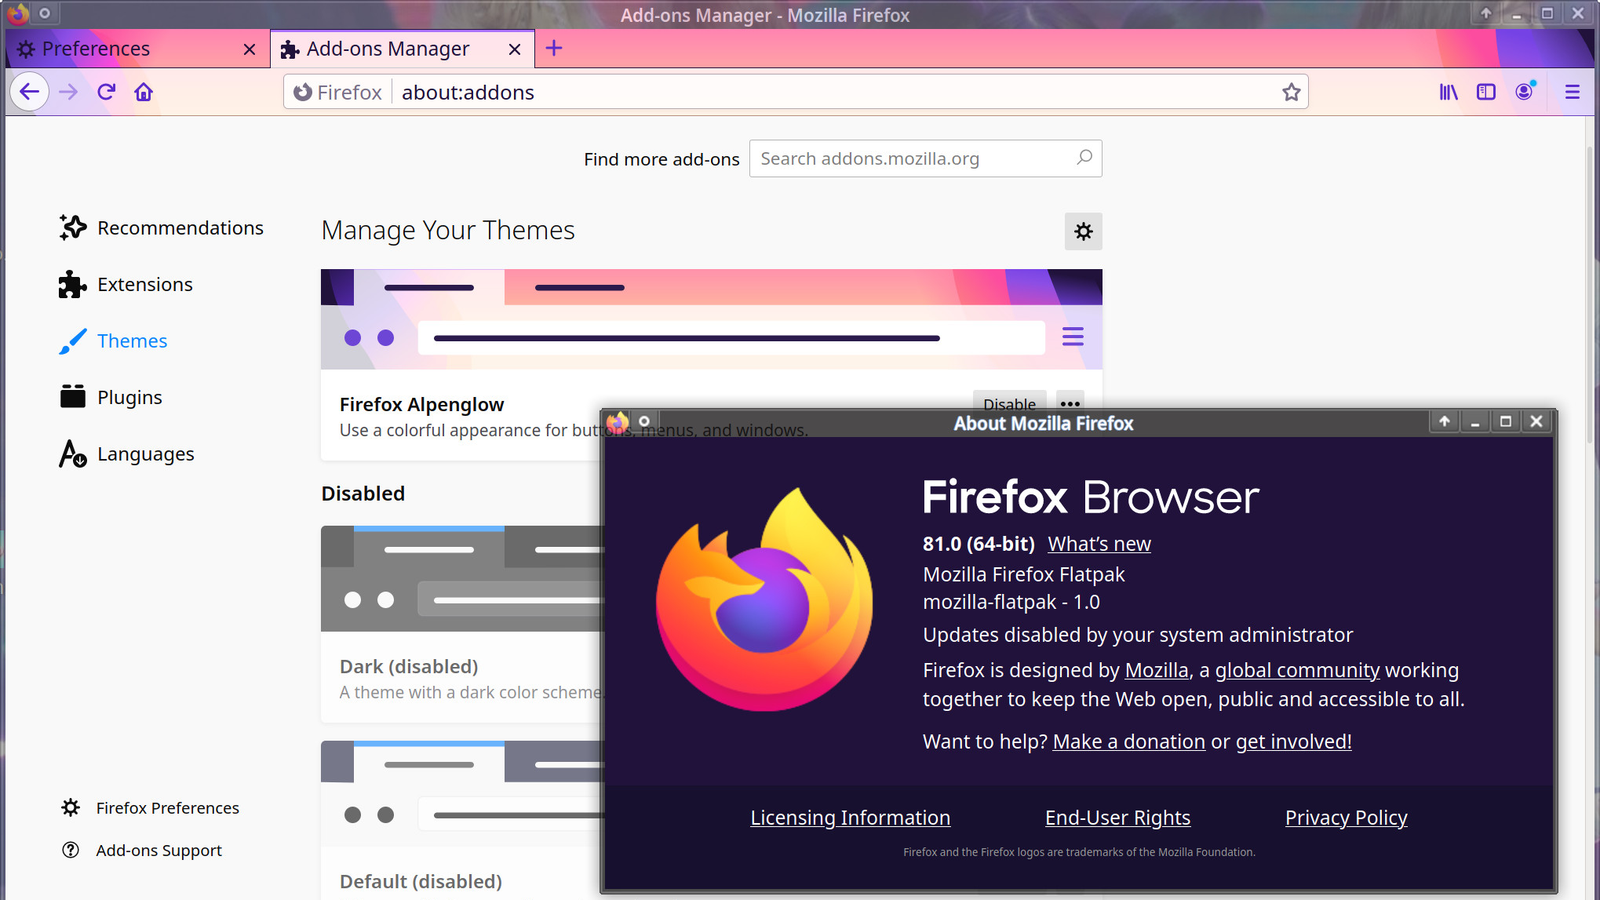Close the Preferences tab
This screenshot has width=1600, height=900.
[x=249, y=49]
